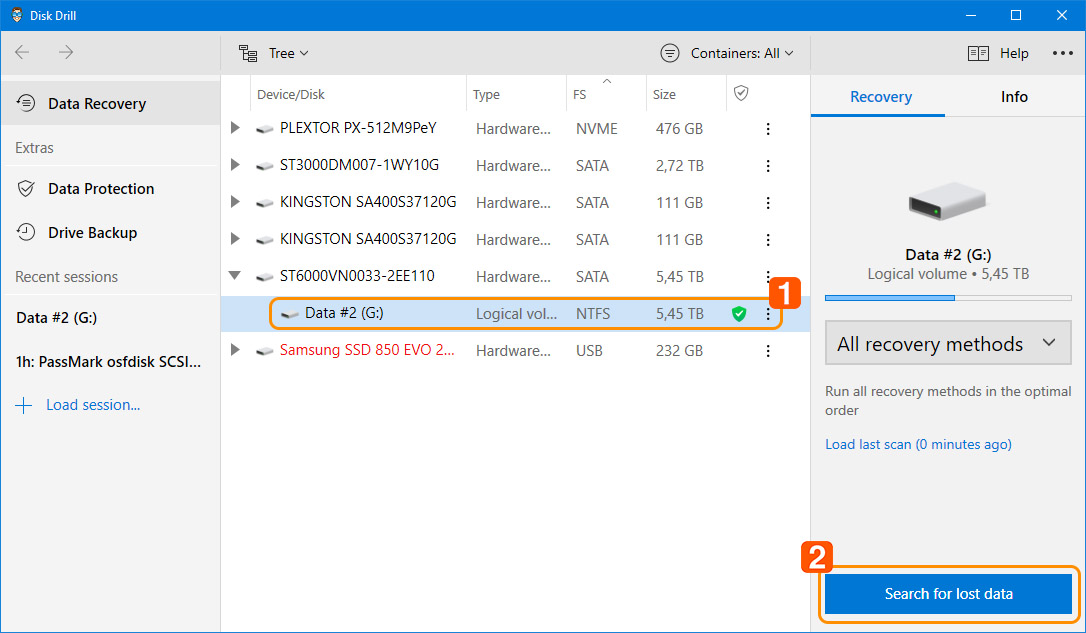The width and height of the screenshot is (1086, 633).
Task: Click the disk usage progress bar
Action: [x=948, y=298]
